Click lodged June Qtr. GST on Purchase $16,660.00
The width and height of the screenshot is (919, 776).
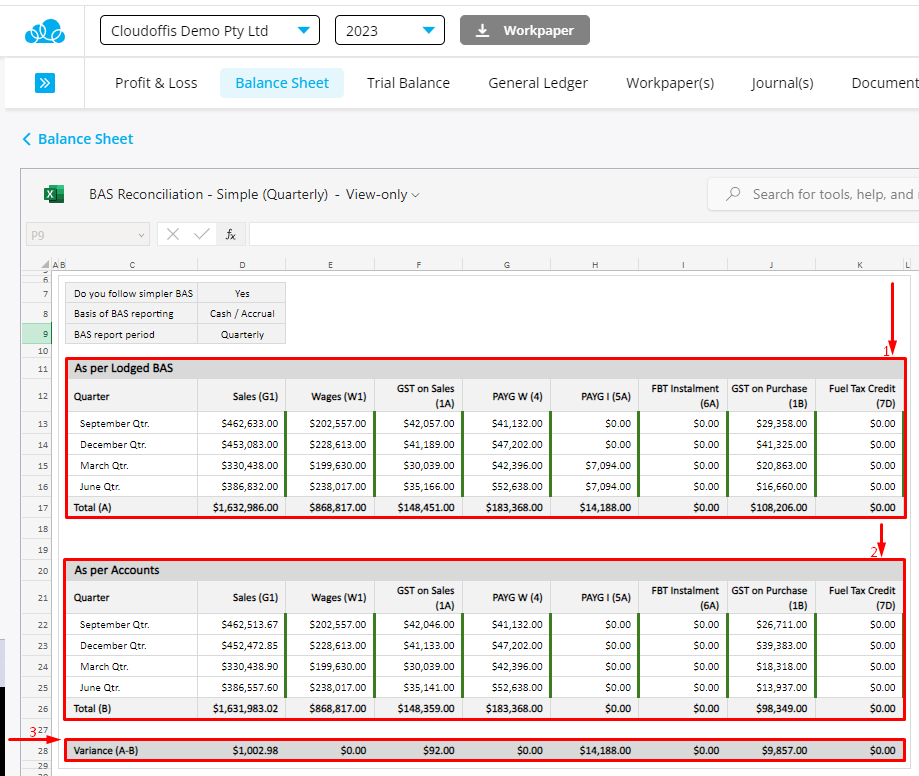click(x=771, y=486)
